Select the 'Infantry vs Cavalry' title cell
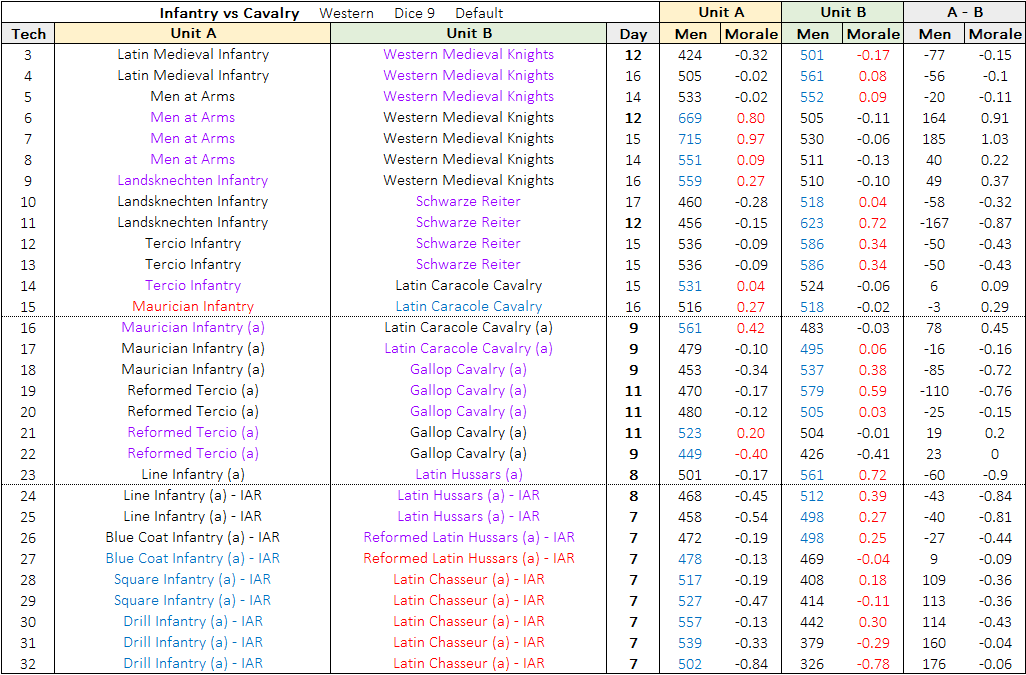1026x675 pixels. (229, 13)
